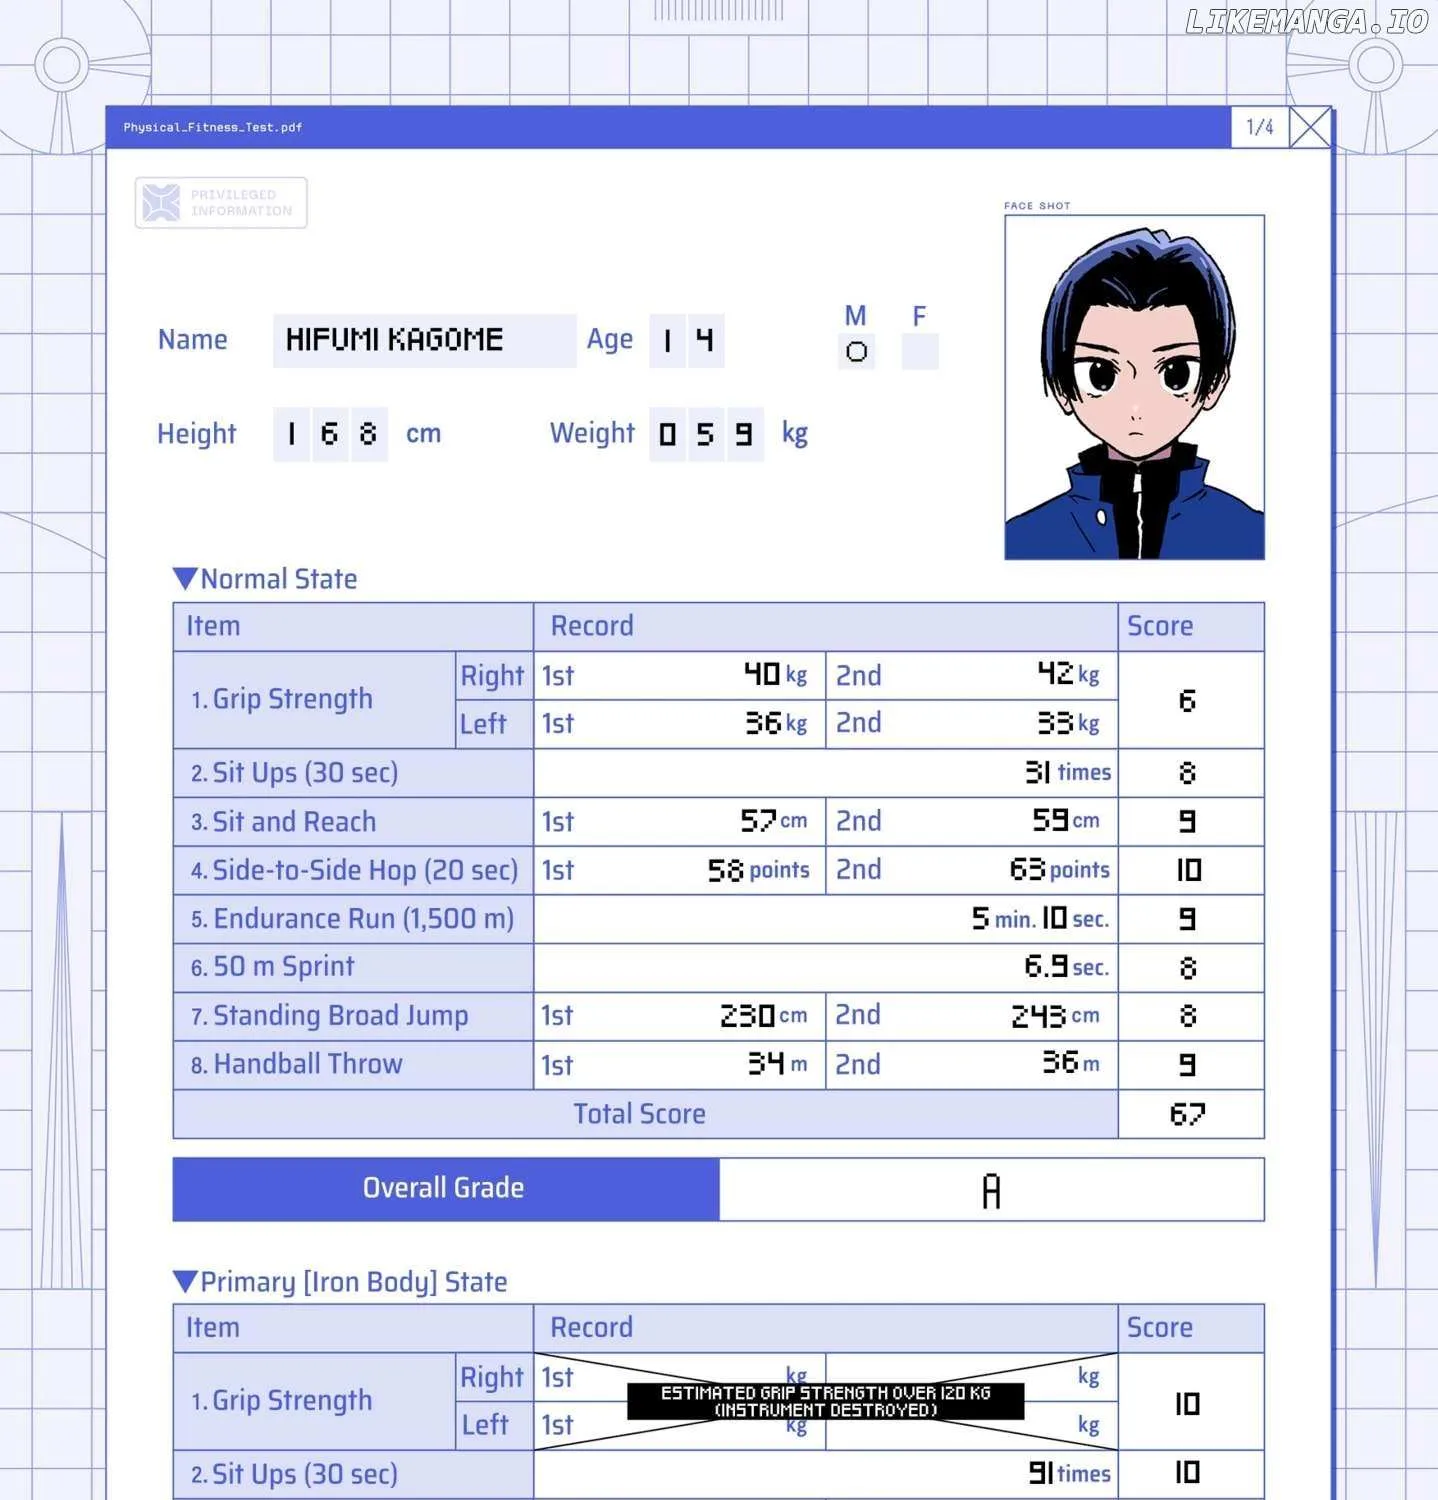Click the Normal State Grip Strength score 6
The height and width of the screenshot is (1500, 1438).
click(1187, 700)
